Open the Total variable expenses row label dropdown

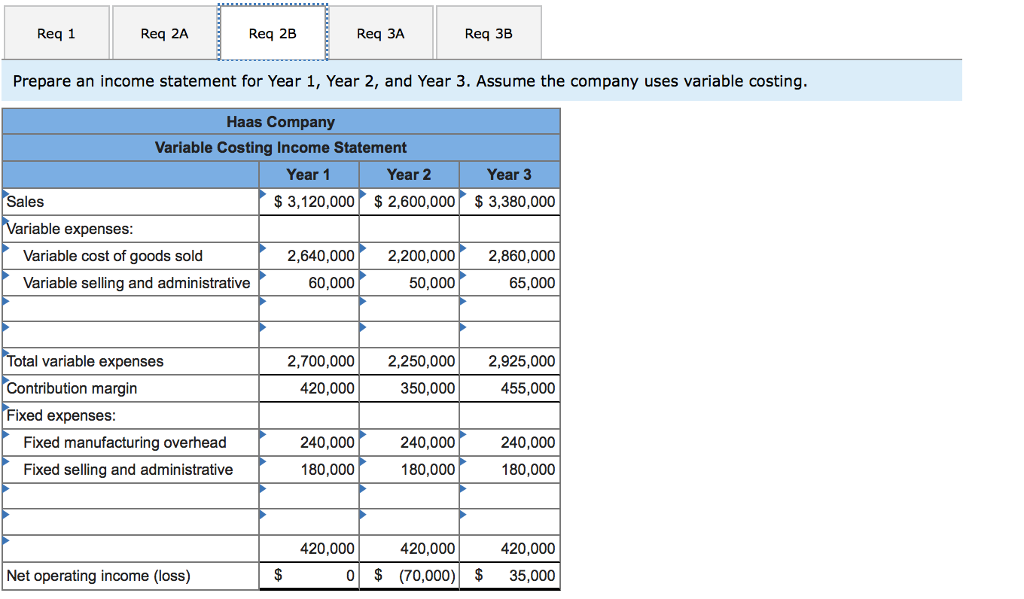point(4,354)
